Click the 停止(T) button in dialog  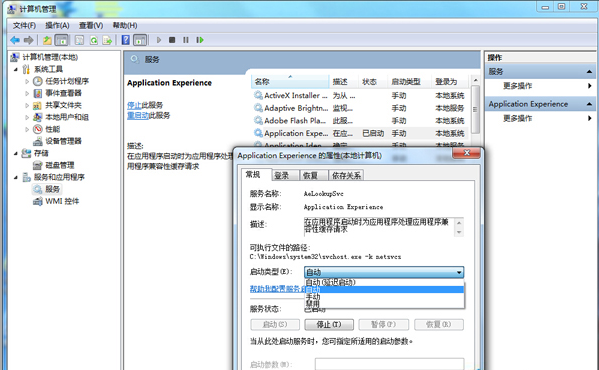329,325
